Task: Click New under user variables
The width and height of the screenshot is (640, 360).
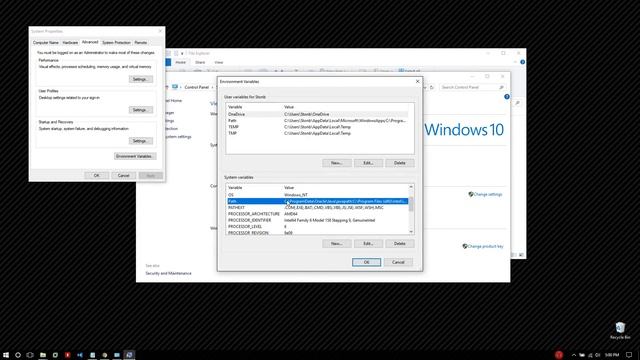Action: point(337,163)
